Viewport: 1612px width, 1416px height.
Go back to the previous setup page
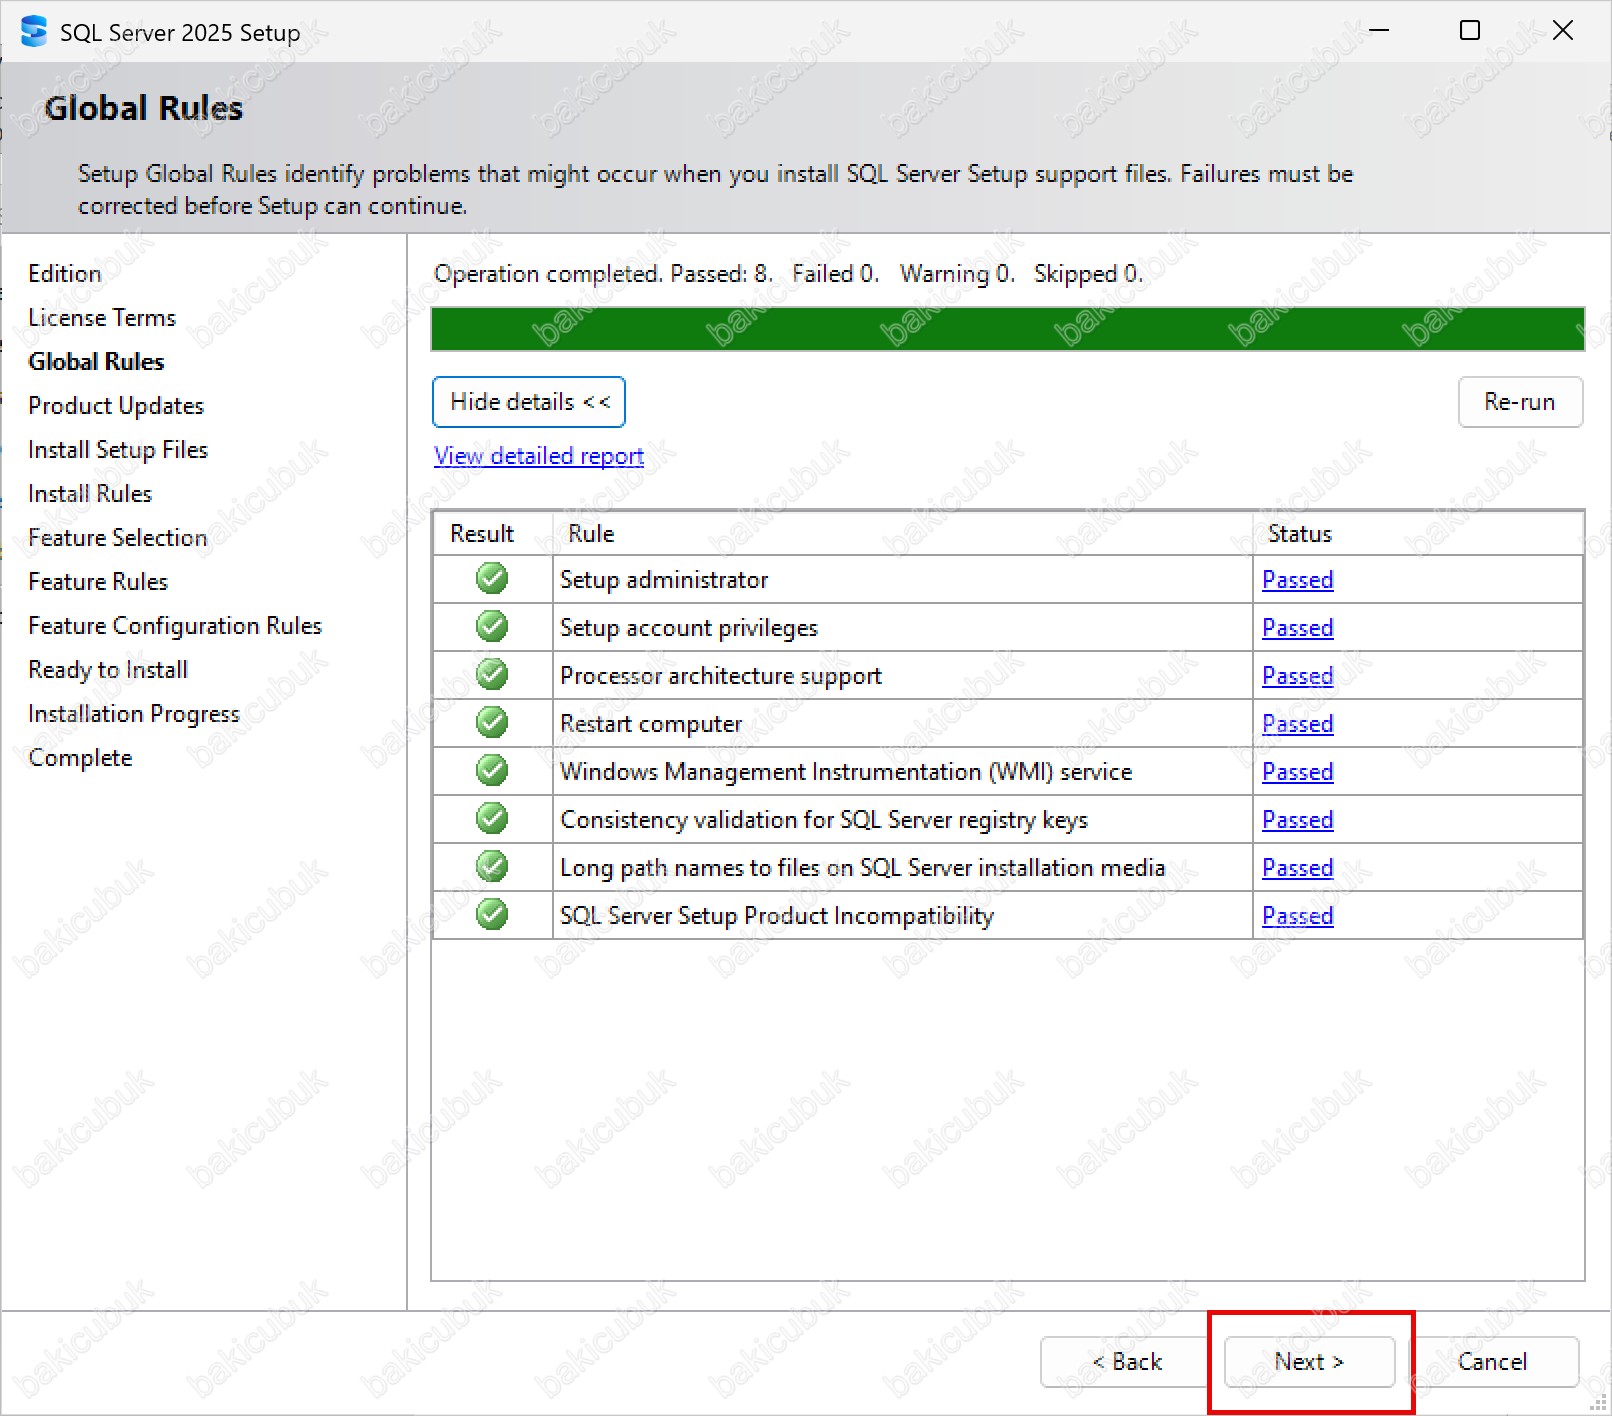tap(1126, 1362)
